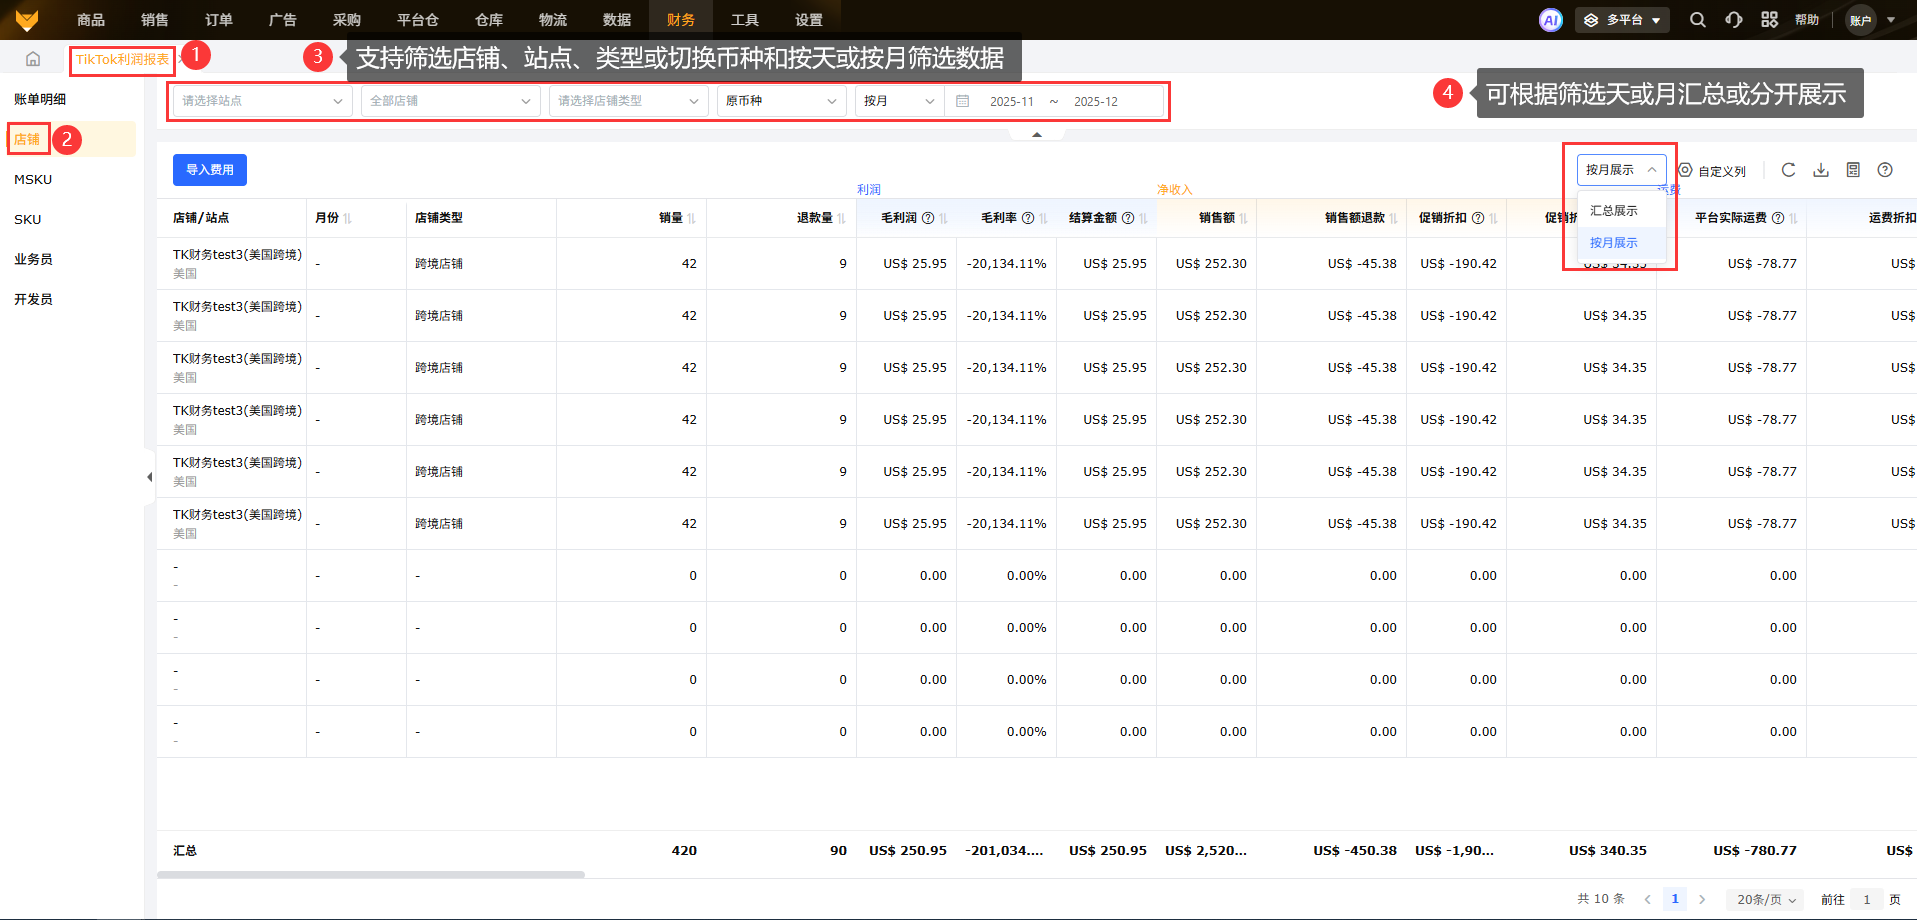Image resolution: width=1917 pixels, height=920 pixels.
Task: Click the date range input field
Action: [1054, 101]
